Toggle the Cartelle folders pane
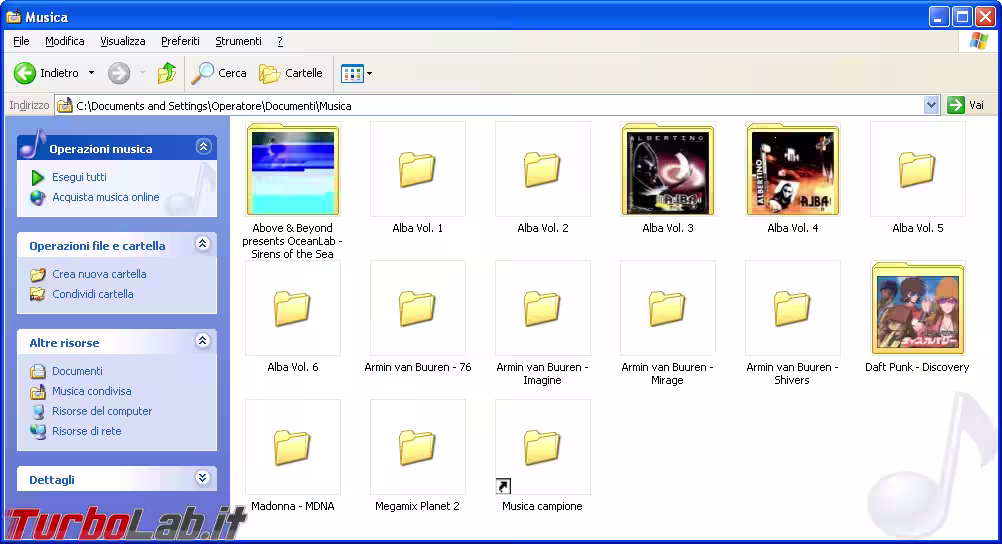 (291, 73)
